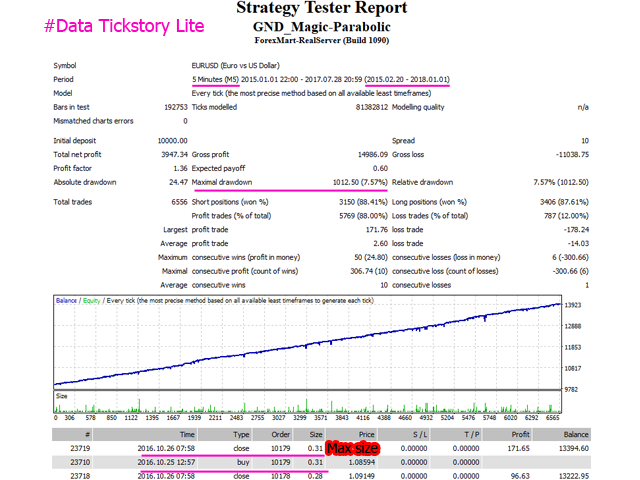Click the Expected payoff value 0.60
This screenshot has width=640, height=480.
point(380,168)
